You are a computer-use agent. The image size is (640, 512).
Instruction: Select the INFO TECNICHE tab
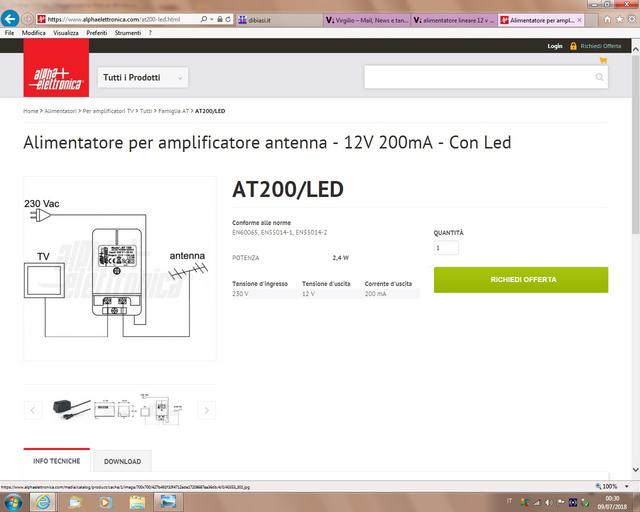[57, 461]
